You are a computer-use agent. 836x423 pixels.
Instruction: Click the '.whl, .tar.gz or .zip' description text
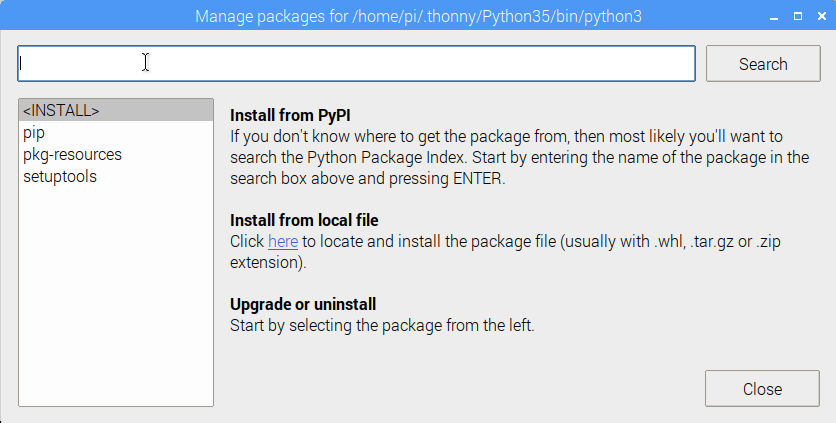pos(717,242)
